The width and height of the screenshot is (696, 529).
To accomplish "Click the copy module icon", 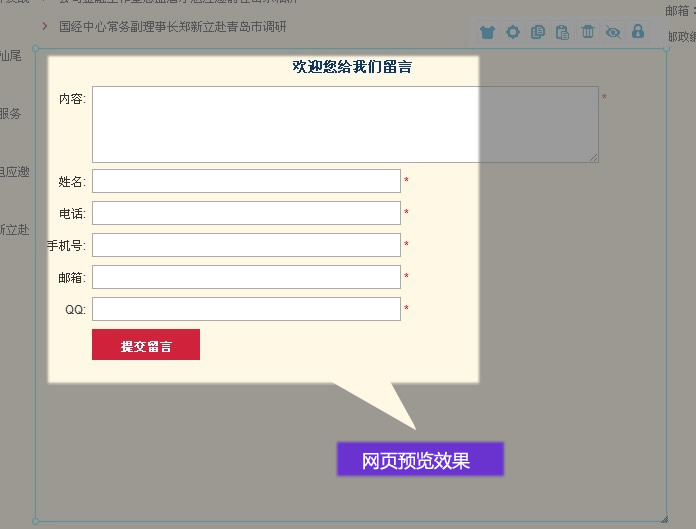I will [537, 32].
